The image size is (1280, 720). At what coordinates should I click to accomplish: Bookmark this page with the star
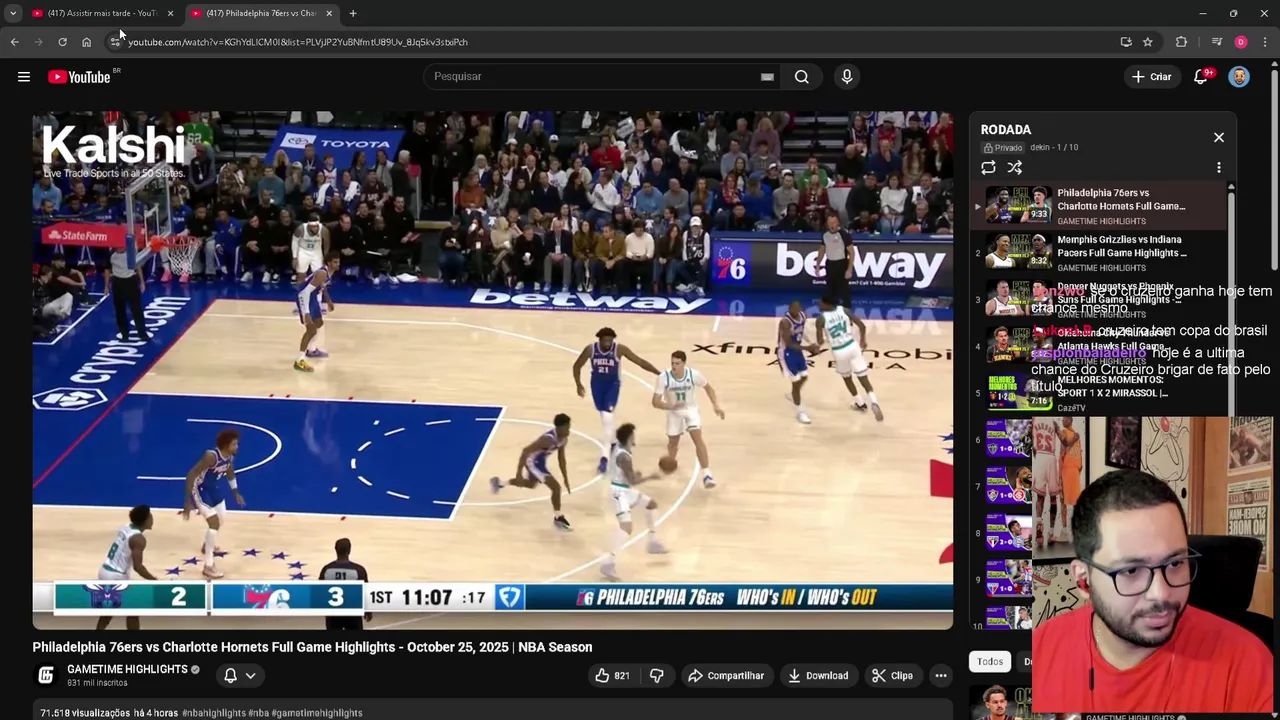click(1148, 42)
